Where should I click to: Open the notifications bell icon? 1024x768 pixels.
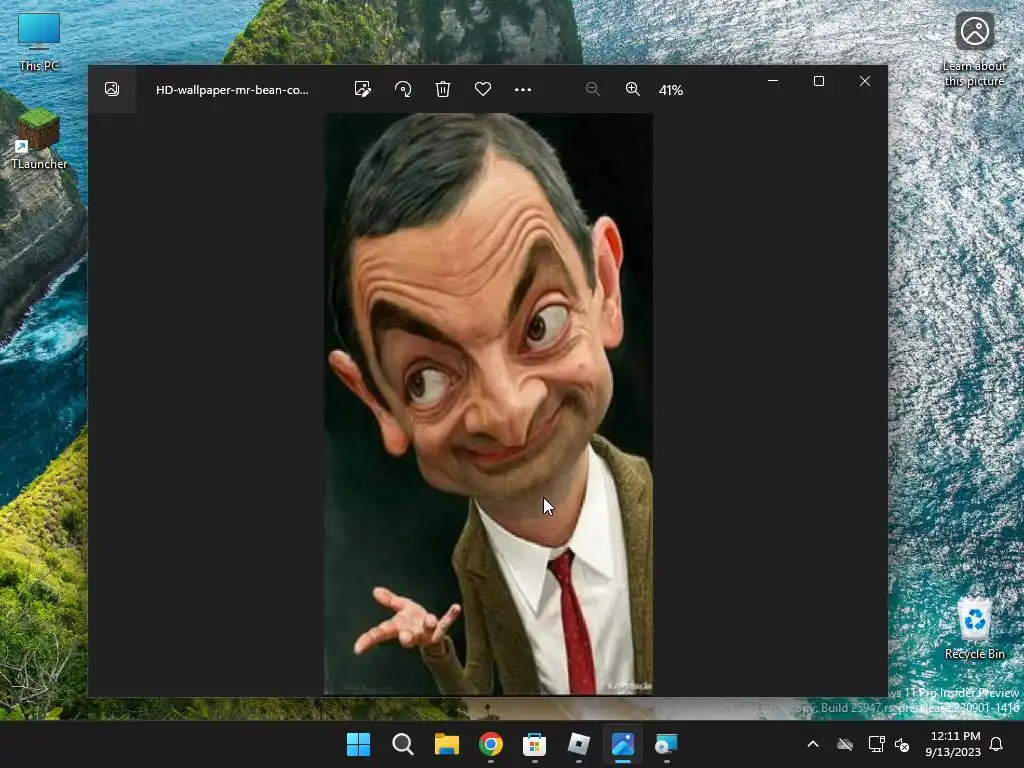coord(996,744)
